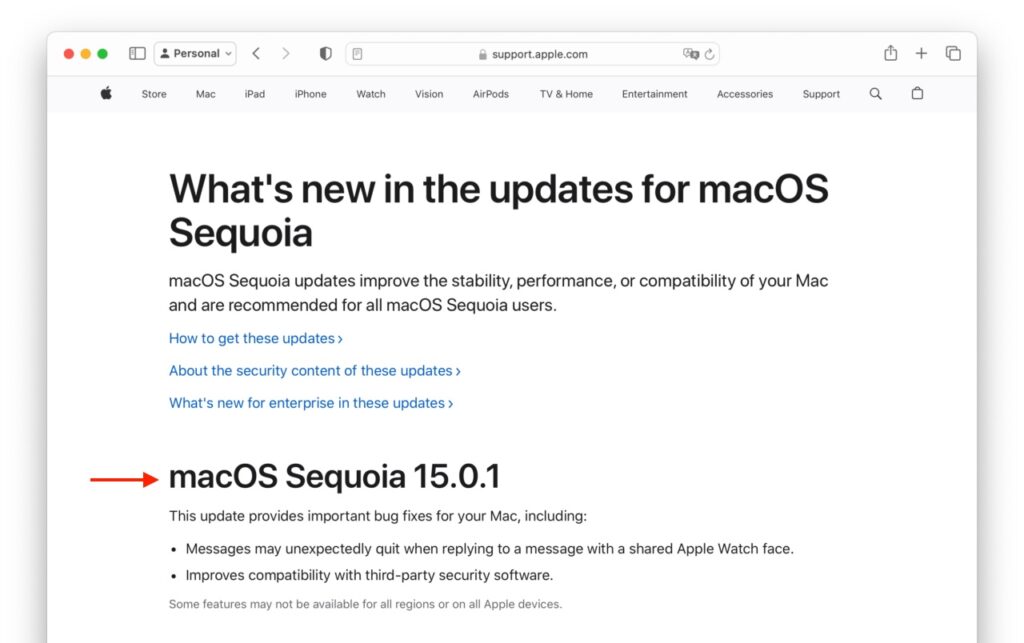Image resolution: width=1024 pixels, height=643 pixels.
Task: Open the Personal profile dropdown
Action: click(x=194, y=53)
